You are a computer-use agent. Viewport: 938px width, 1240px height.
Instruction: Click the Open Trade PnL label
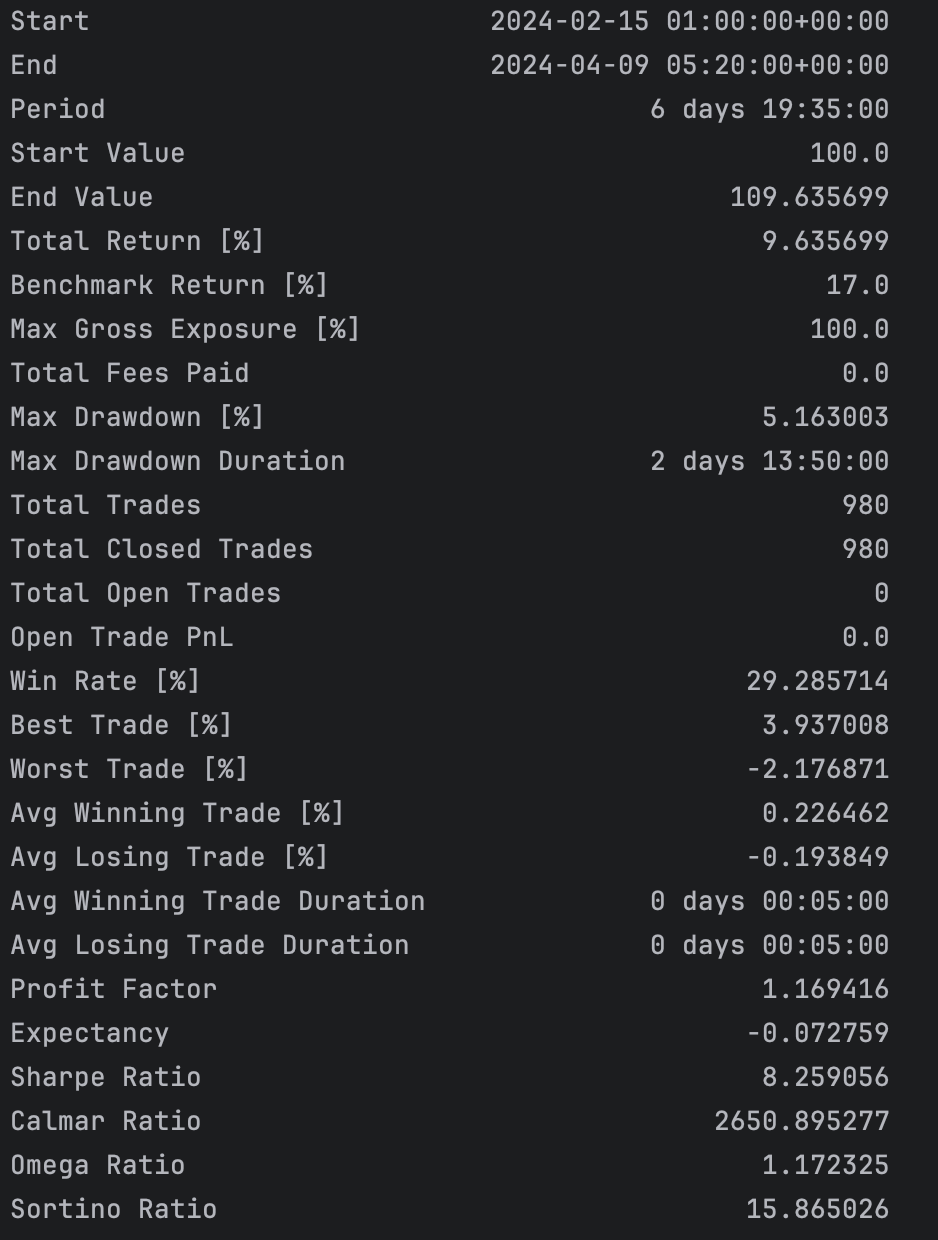[x=121, y=637]
